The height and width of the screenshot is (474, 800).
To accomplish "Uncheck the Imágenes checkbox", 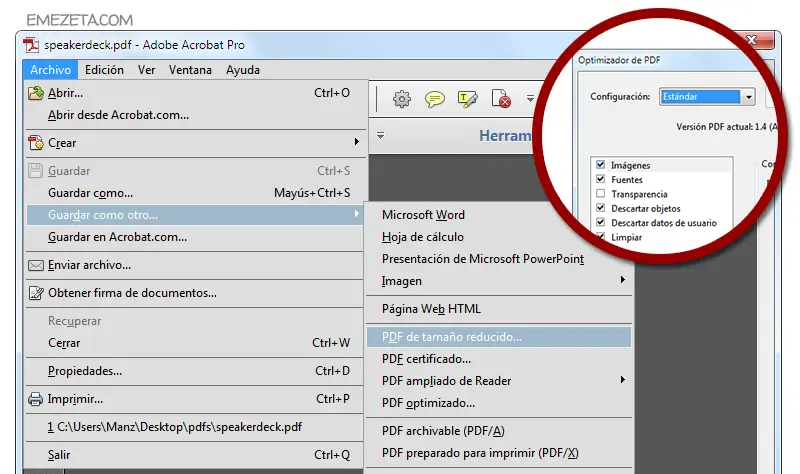I will pyautogui.click(x=600, y=165).
